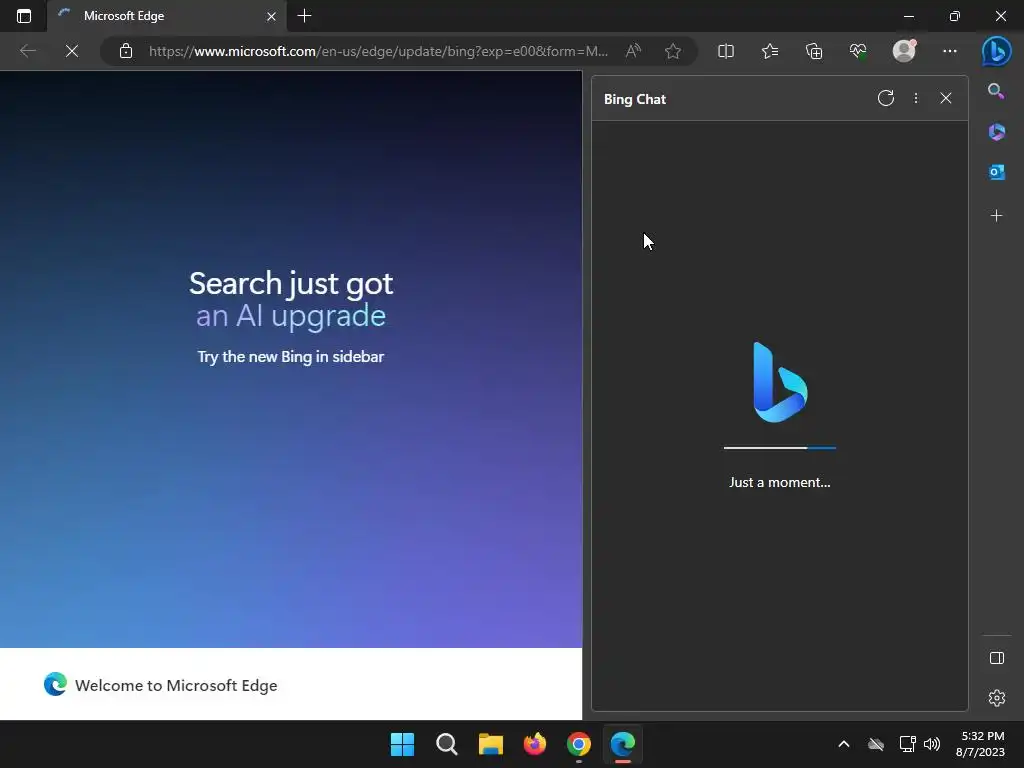
Task: View site information lock icon
Action: [126, 51]
